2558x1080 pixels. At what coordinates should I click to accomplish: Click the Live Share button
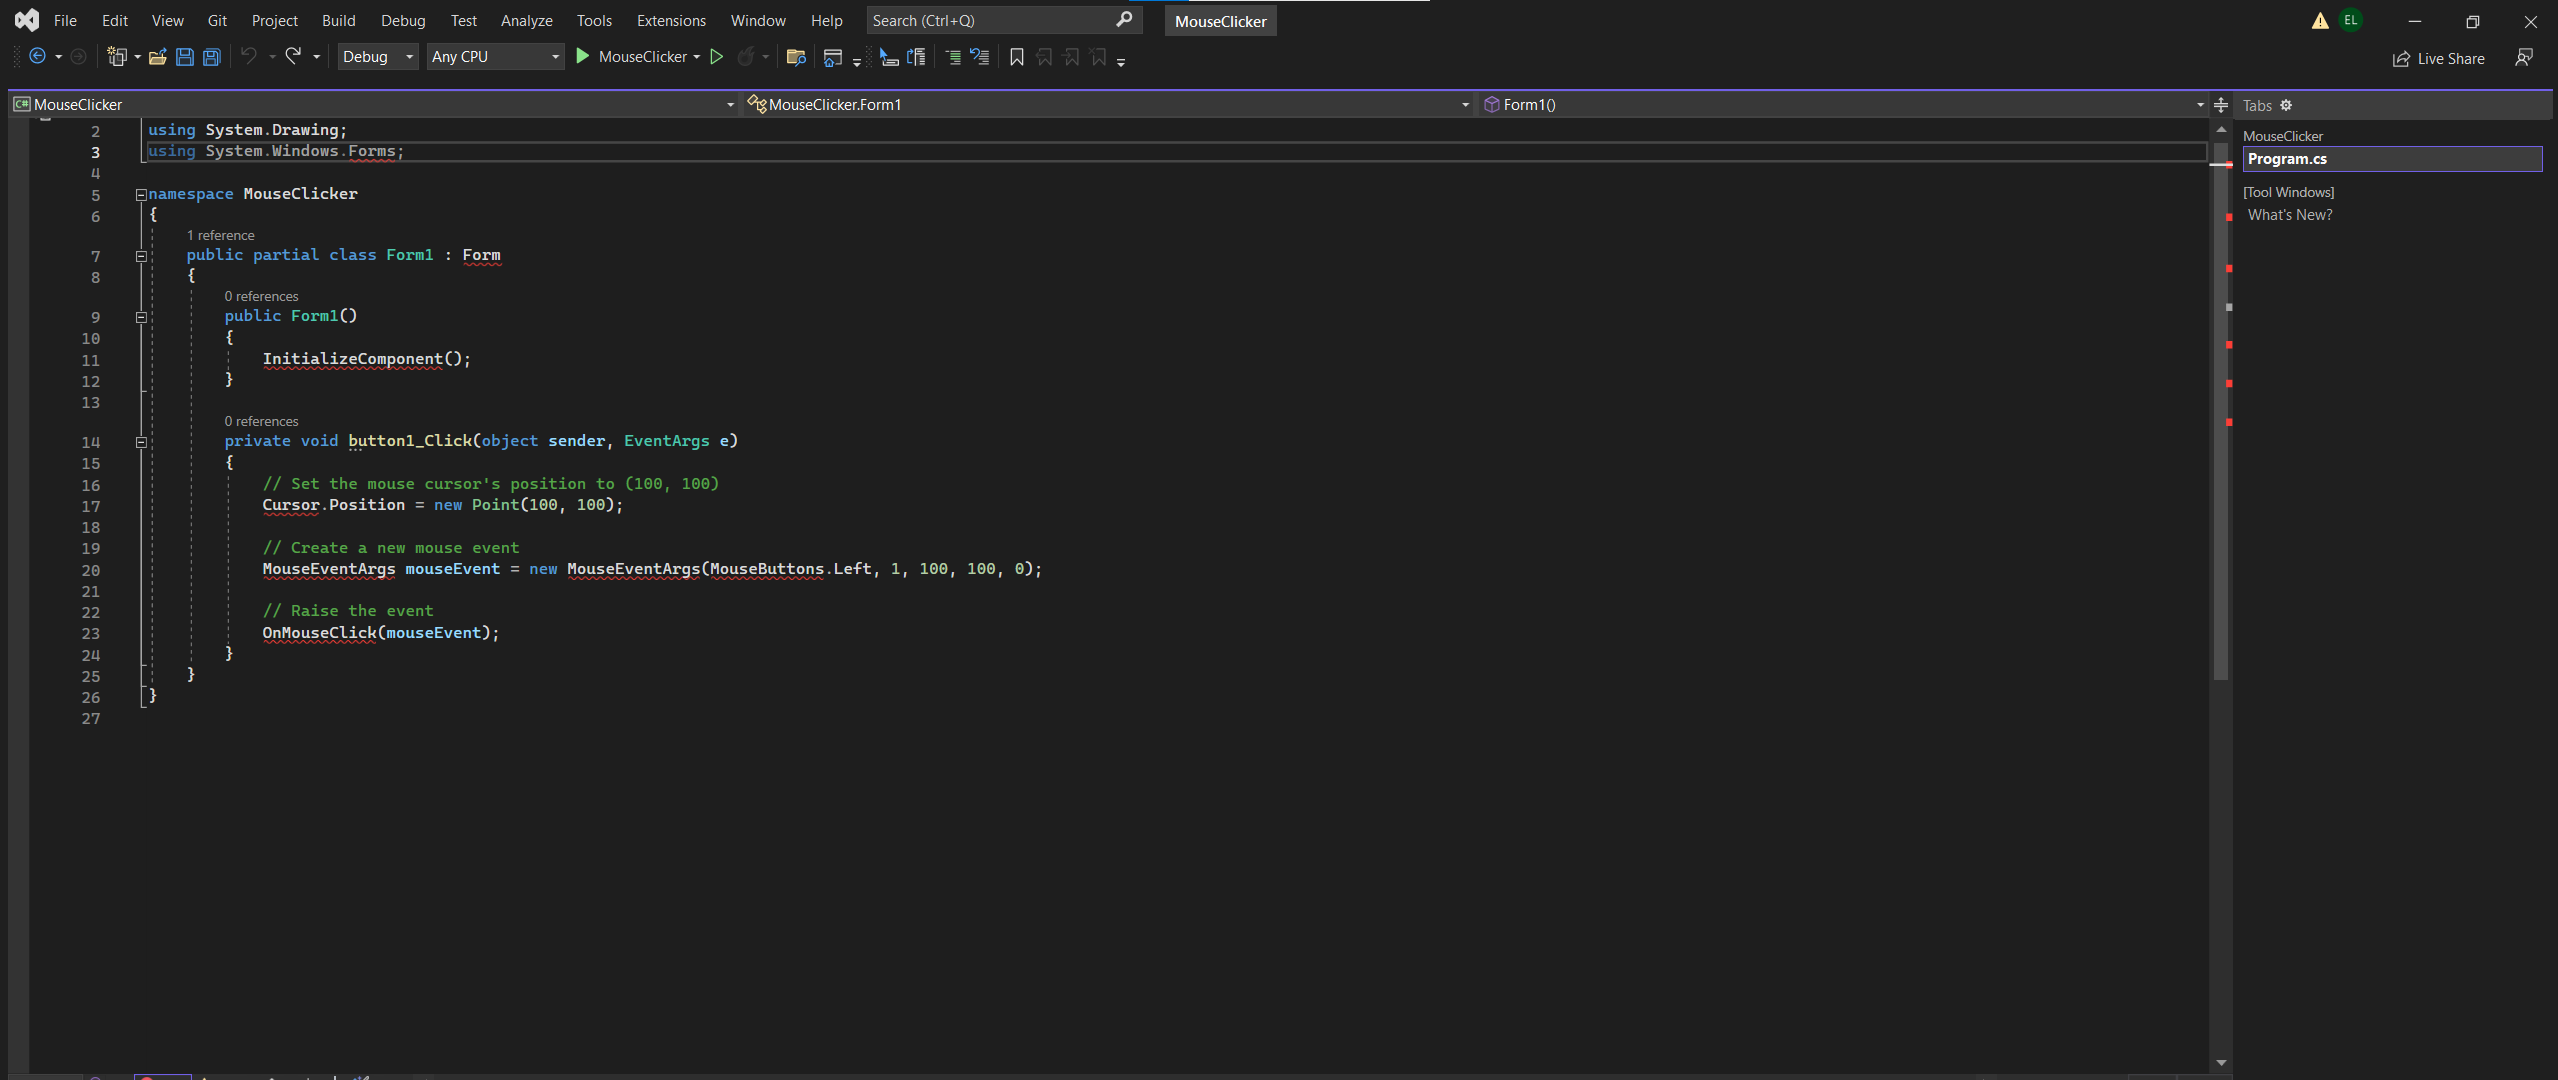(x=2438, y=59)
